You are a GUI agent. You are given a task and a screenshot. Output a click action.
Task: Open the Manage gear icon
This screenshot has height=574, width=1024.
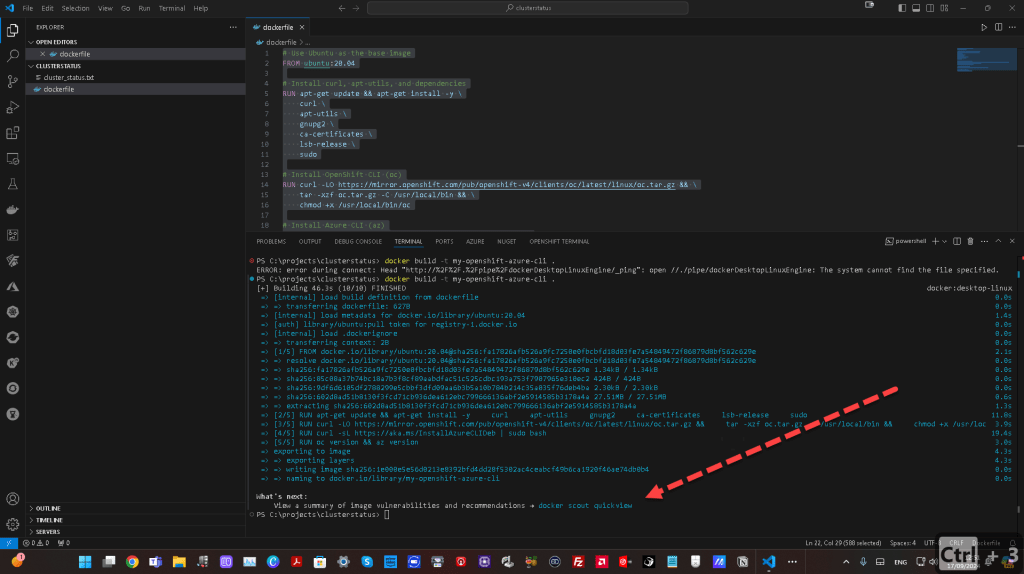(x=12, y=524)
